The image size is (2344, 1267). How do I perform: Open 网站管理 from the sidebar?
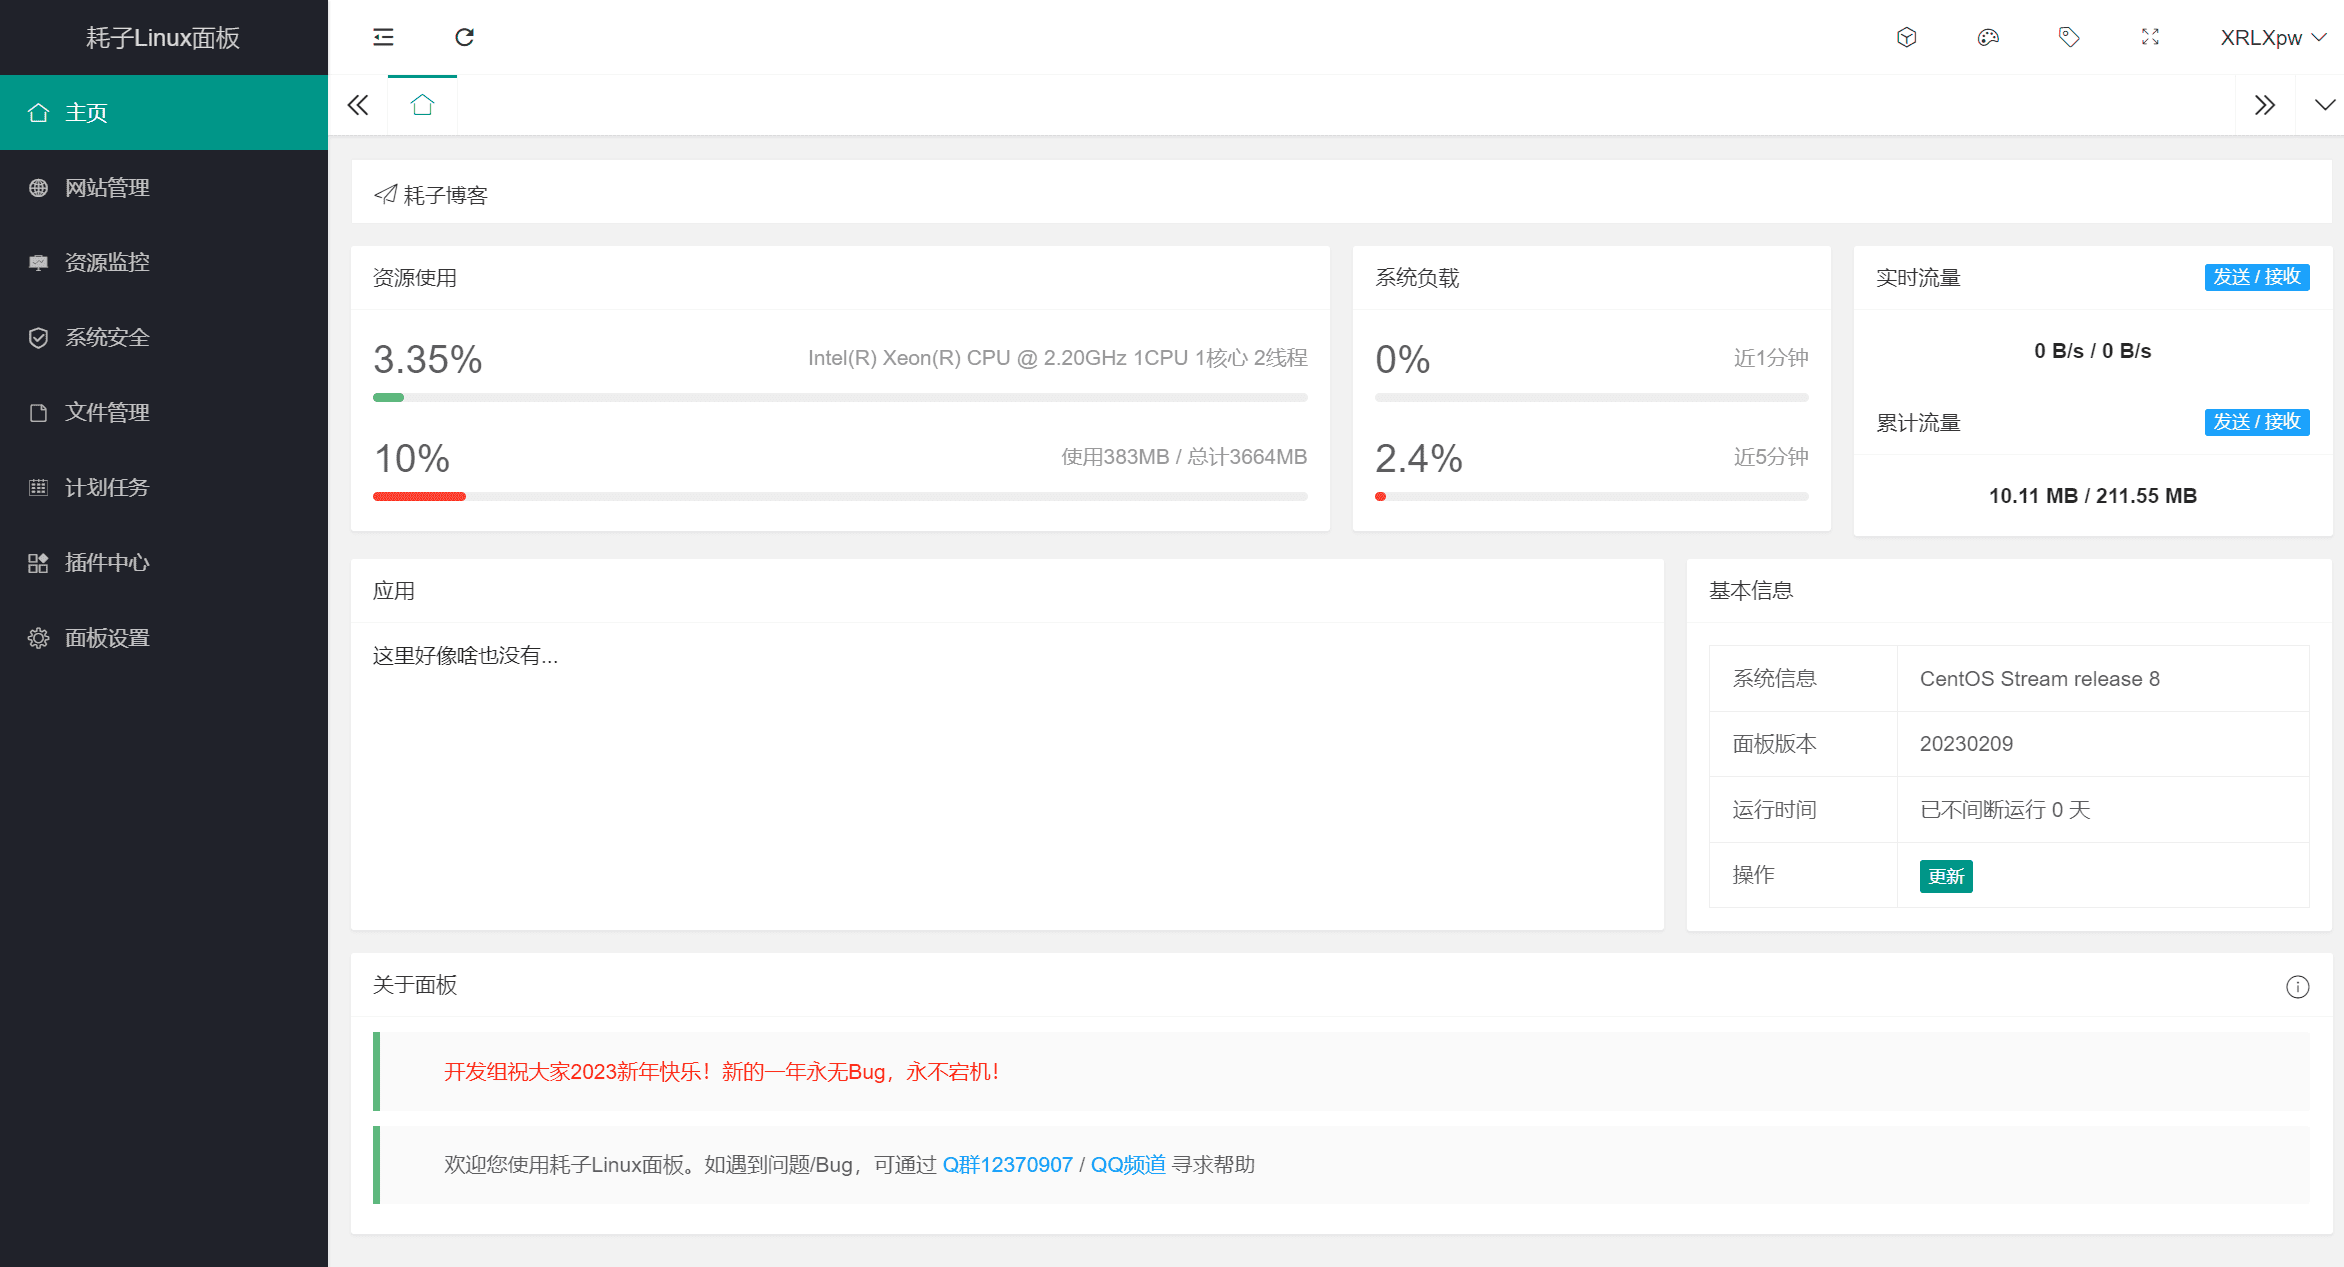pyautogui.click(x=107, y=187)
